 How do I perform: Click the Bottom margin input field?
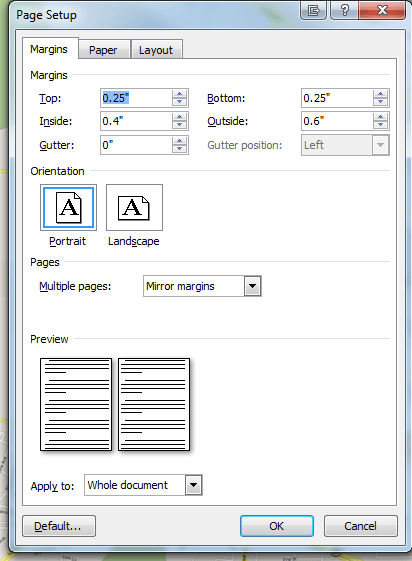point(337,98)
